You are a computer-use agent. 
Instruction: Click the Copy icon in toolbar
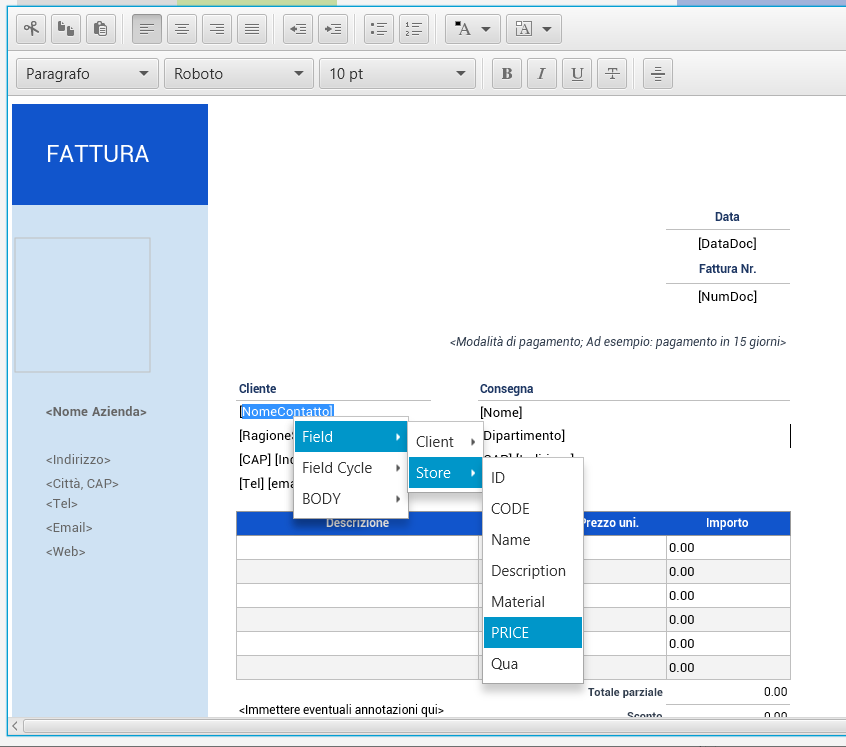click(x=65, y=29)
